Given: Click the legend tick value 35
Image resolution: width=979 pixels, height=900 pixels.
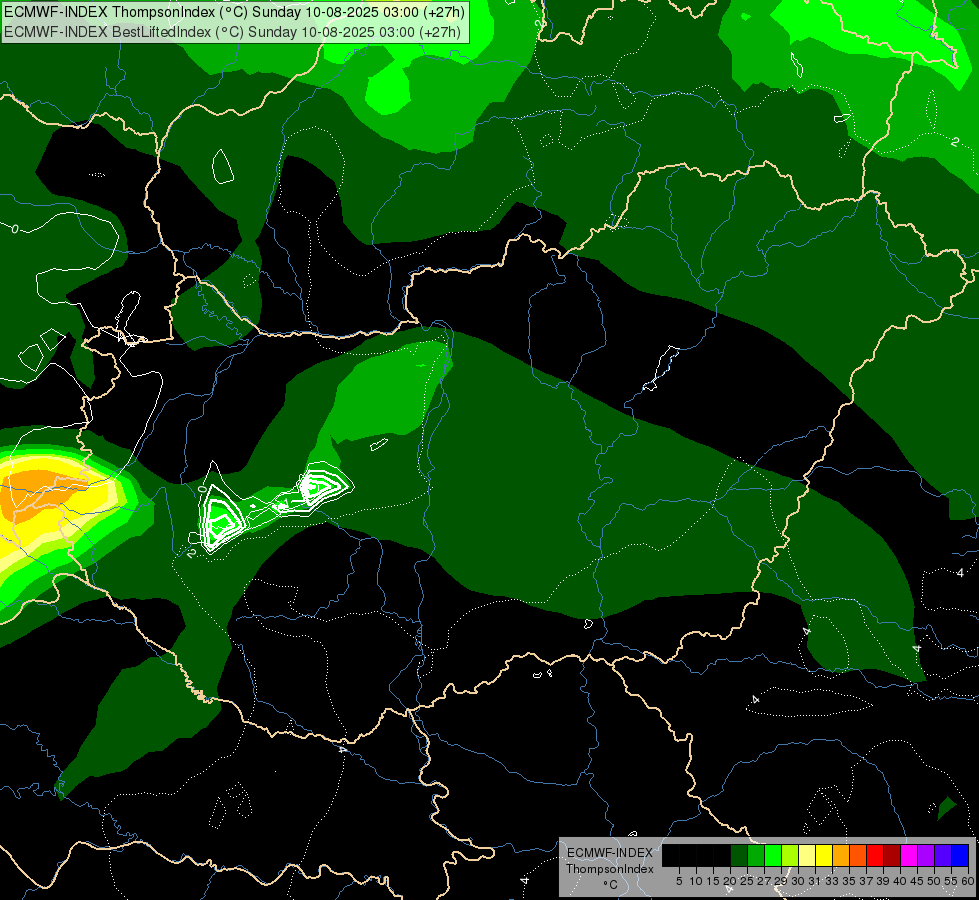Looking at the screenshot, I should tap(849, 881).
